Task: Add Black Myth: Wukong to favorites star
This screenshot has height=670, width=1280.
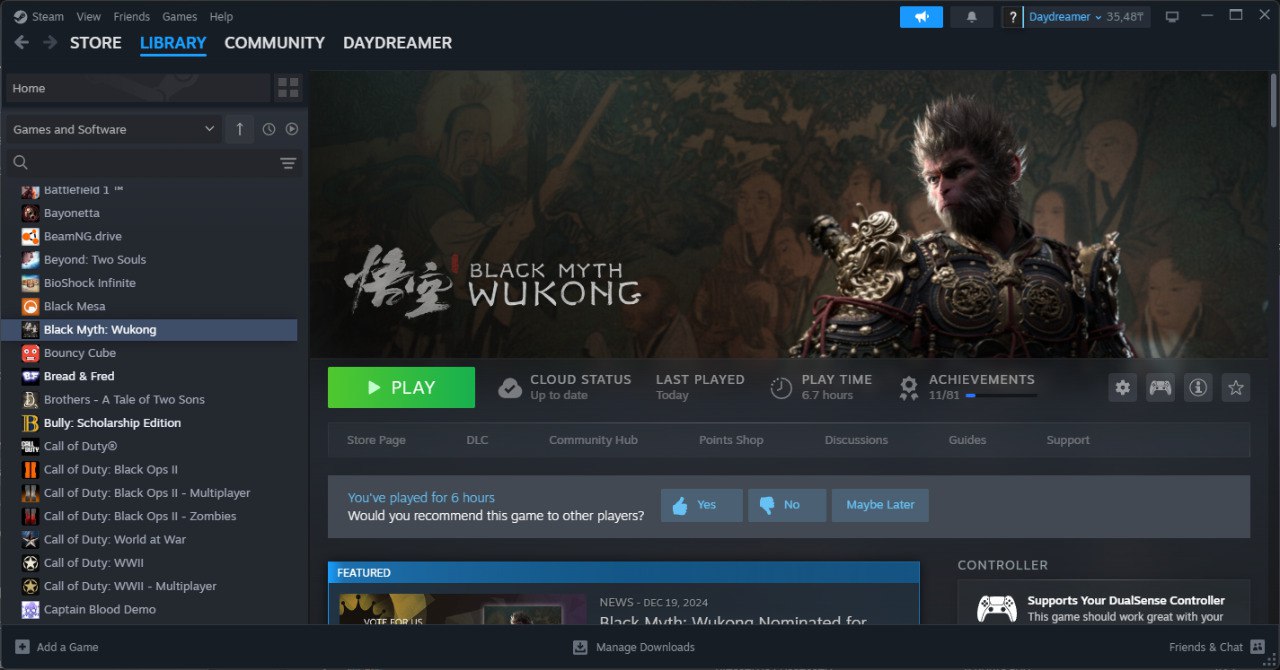Action: point(1236,388)
